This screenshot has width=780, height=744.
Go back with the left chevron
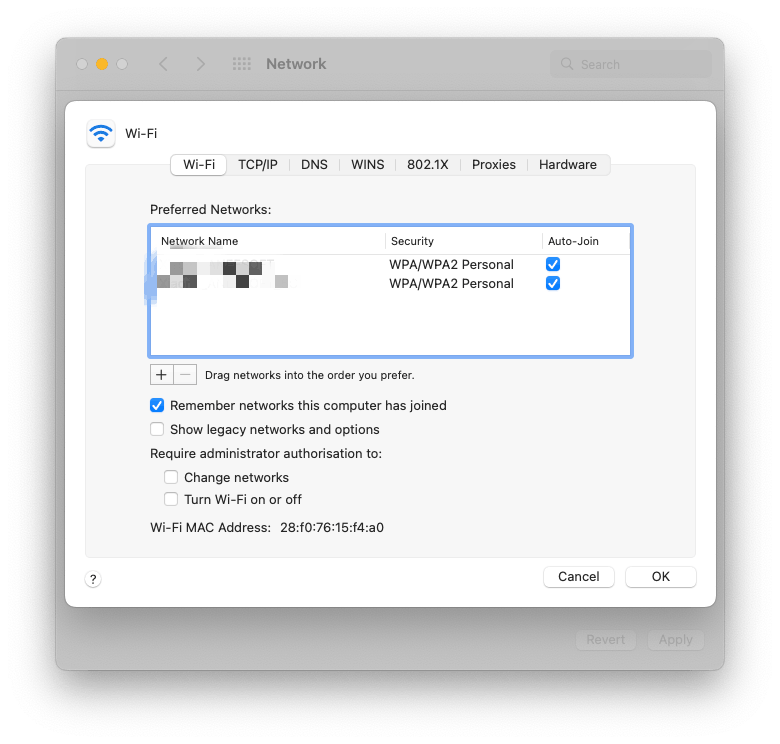(164, 64)
